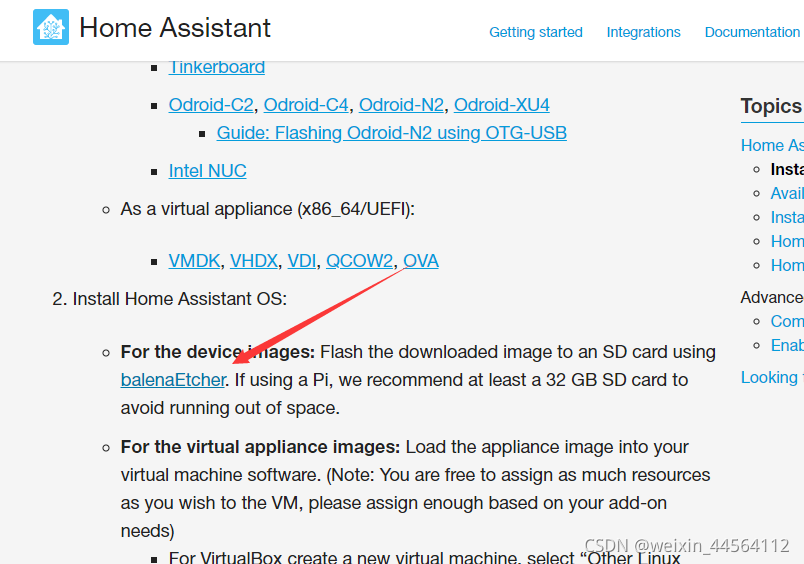The image size is (804, 564).
Task: Click the Advance… sidebar heading
Action: [x=772, y=297]
